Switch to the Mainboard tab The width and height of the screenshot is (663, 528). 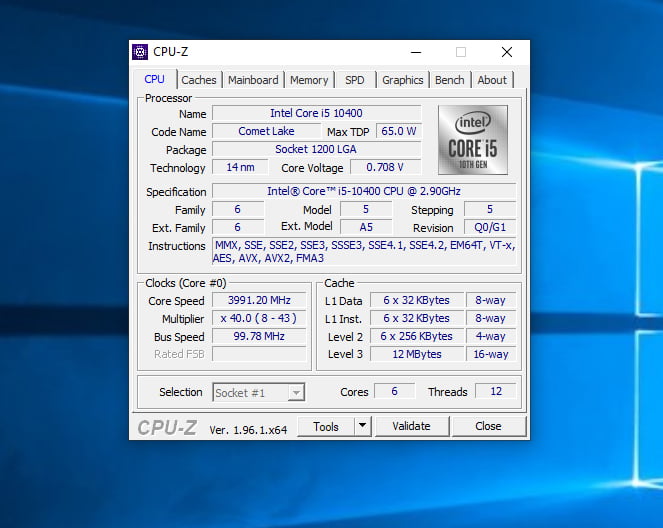(253, 80)
